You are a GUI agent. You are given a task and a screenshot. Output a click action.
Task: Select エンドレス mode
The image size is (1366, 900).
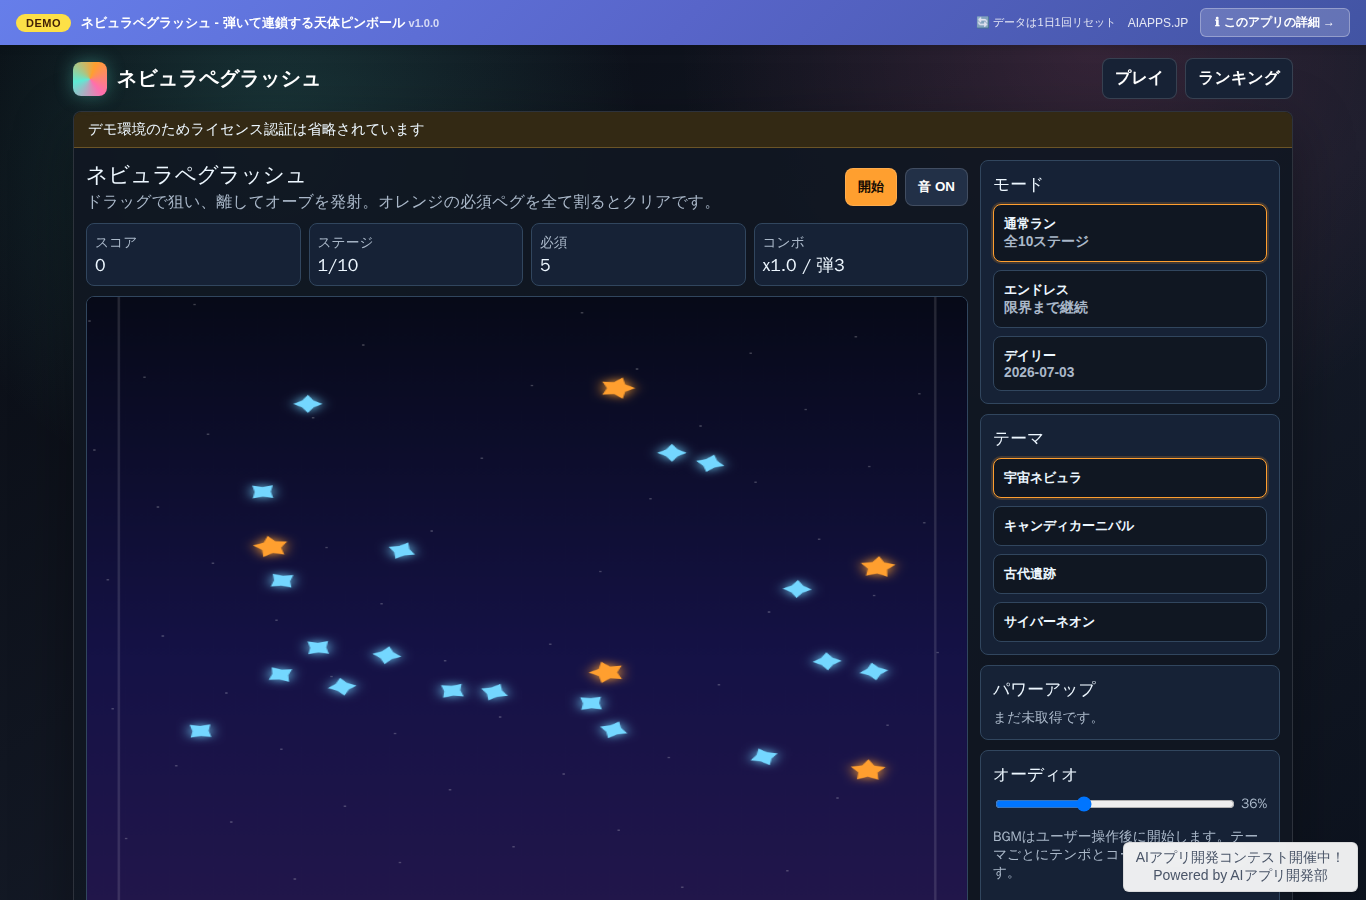click(x=1130, y=299)
